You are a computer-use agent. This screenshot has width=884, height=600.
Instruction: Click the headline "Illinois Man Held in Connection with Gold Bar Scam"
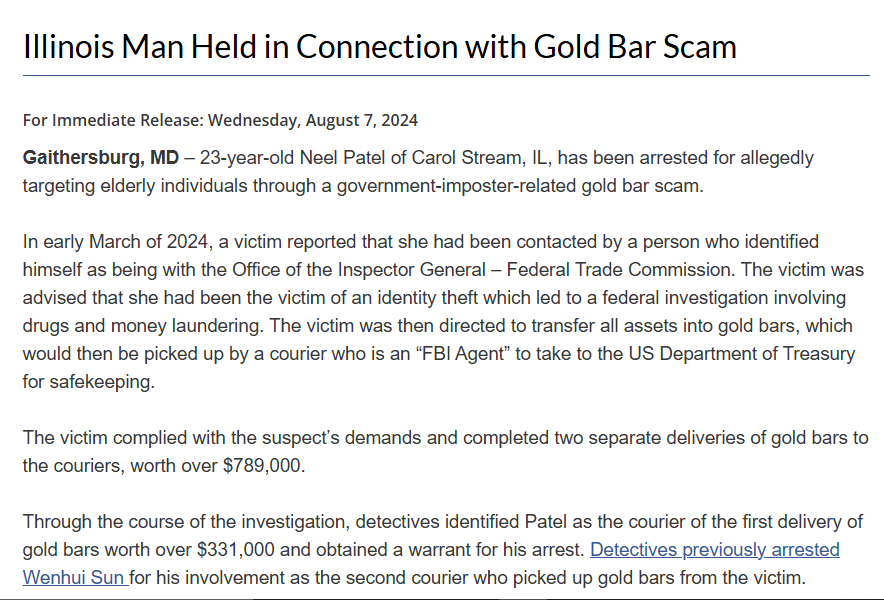(379, 46)
